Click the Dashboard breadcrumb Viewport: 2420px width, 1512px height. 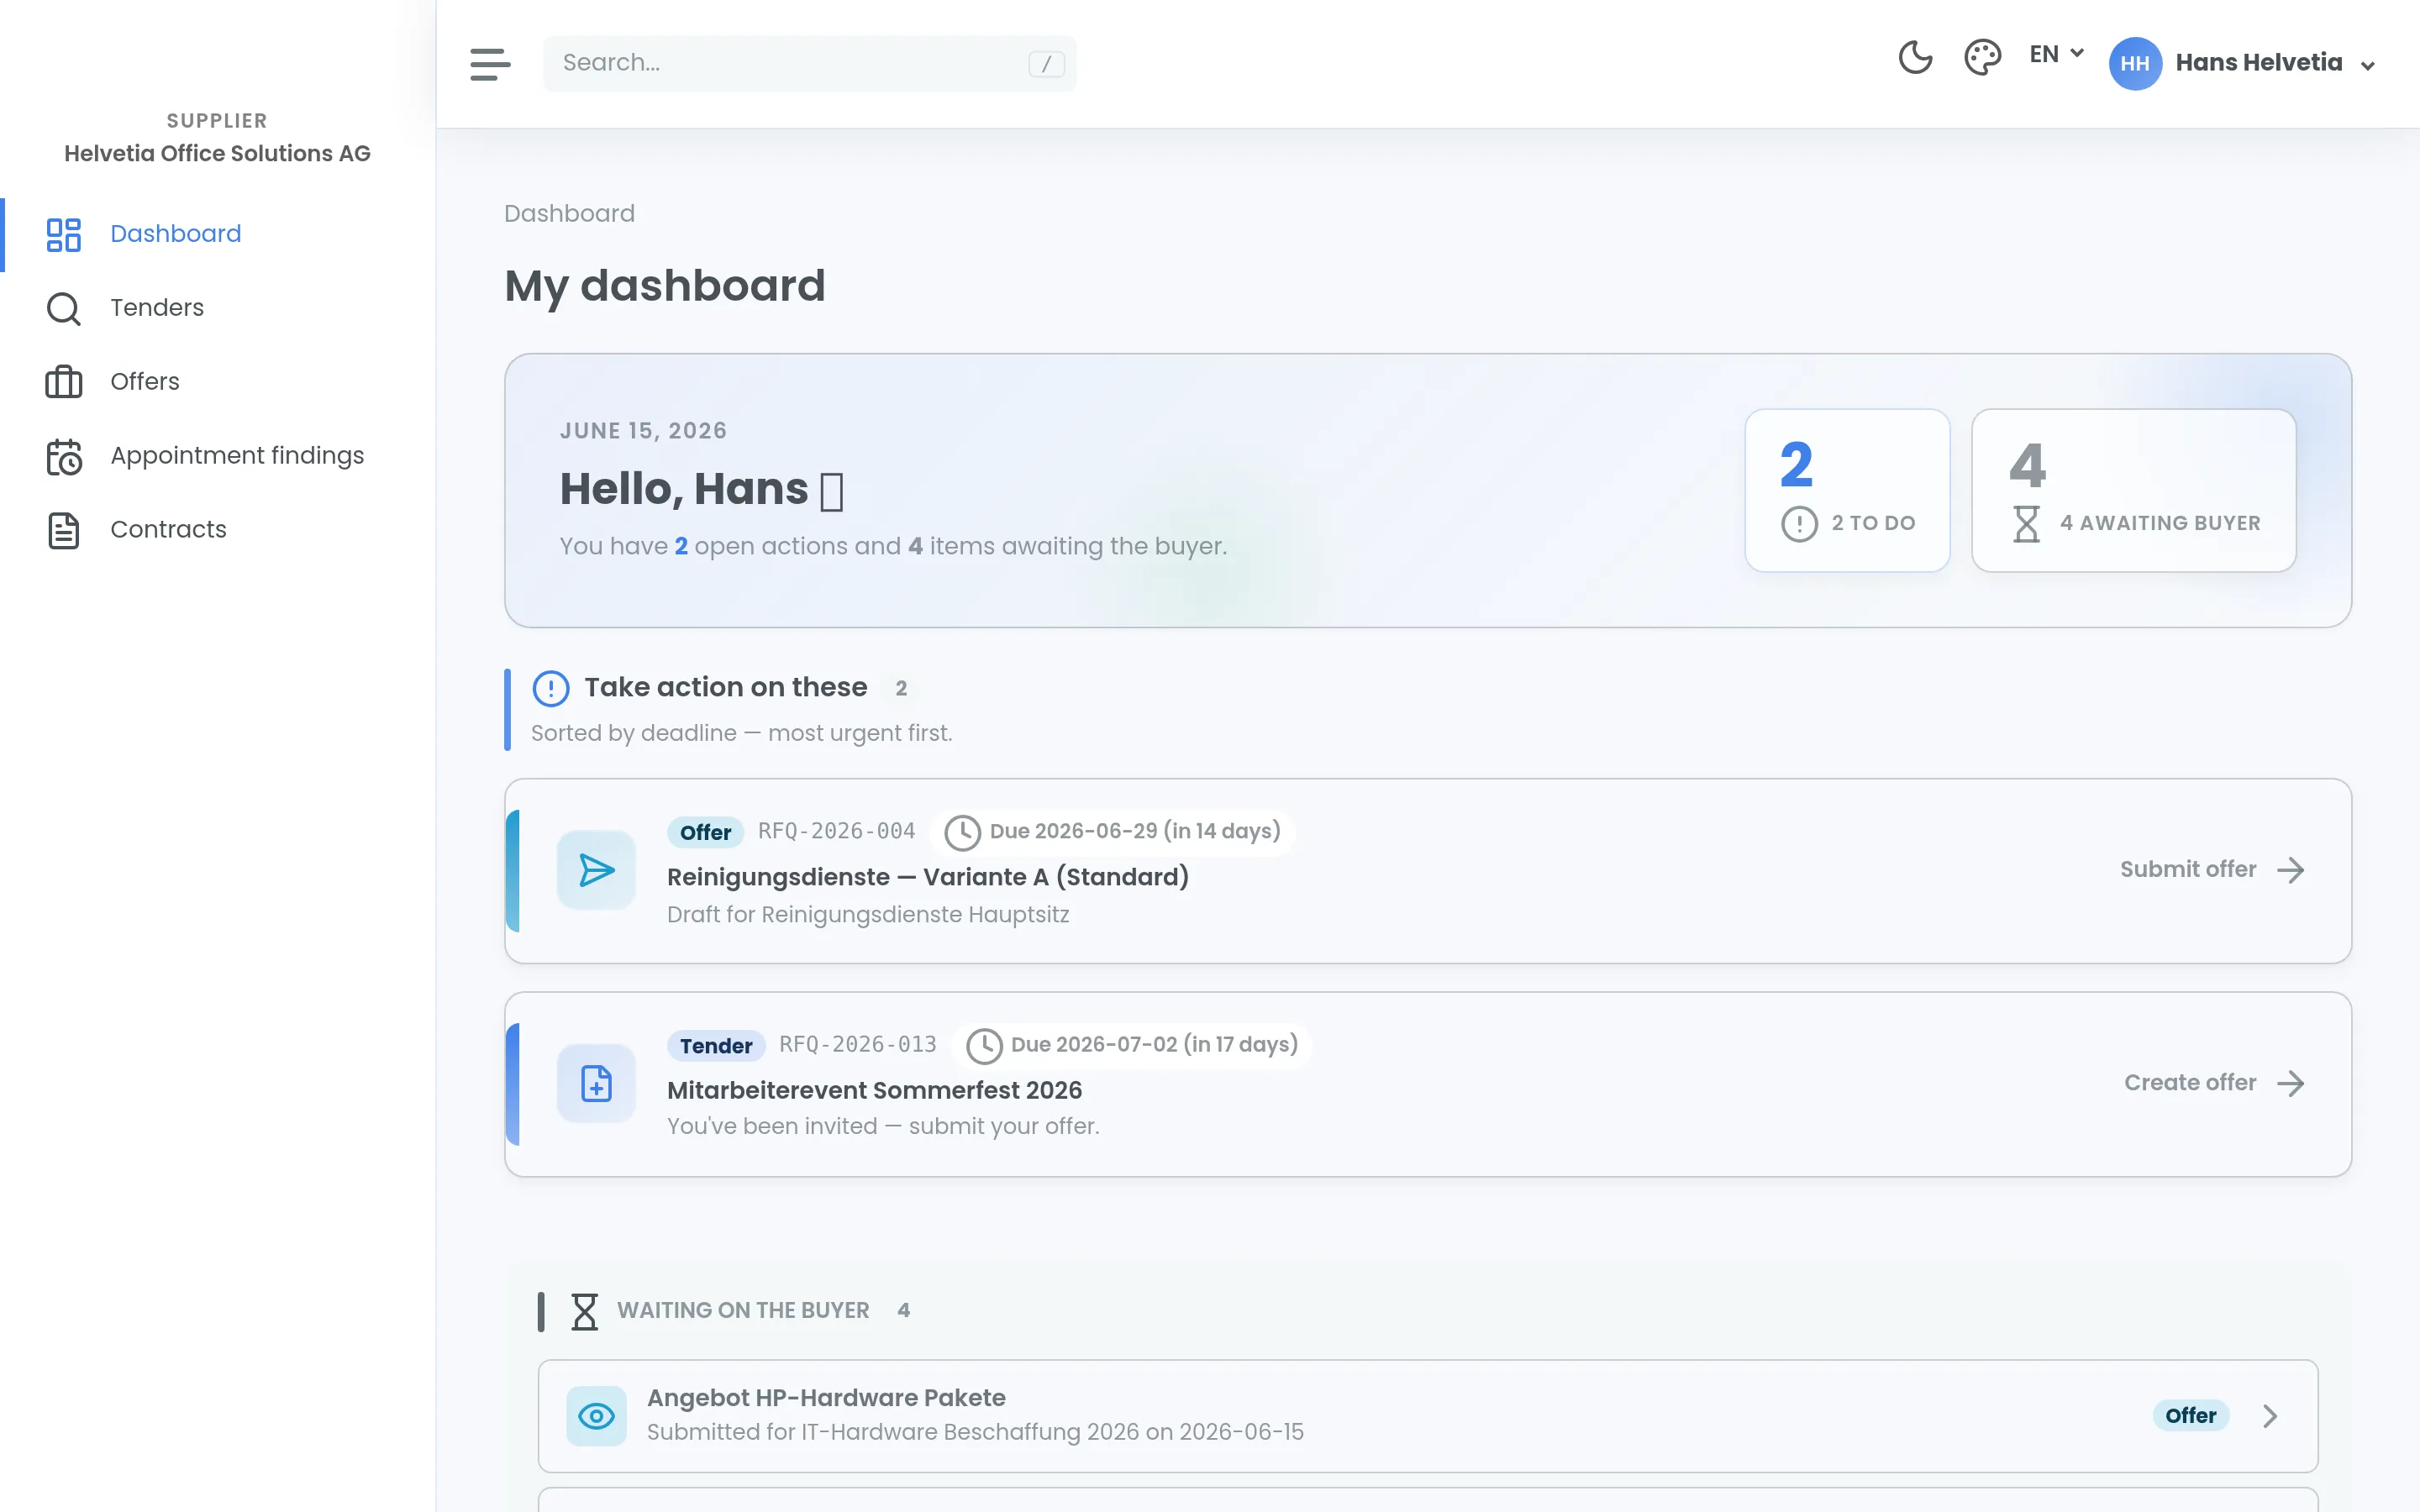tap(569, 214)
